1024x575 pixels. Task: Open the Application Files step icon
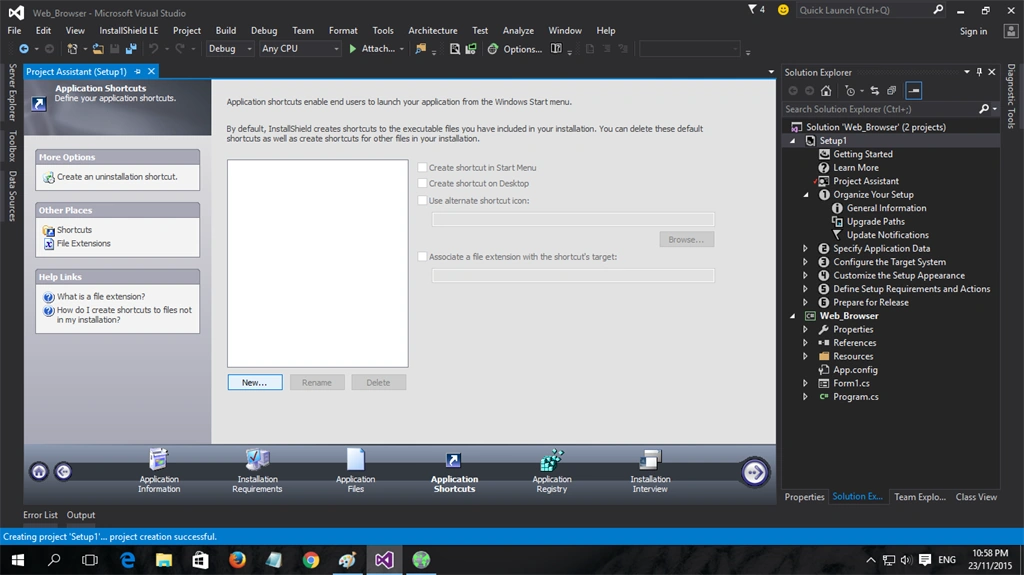pyautogui.click(x=355, y=459)
